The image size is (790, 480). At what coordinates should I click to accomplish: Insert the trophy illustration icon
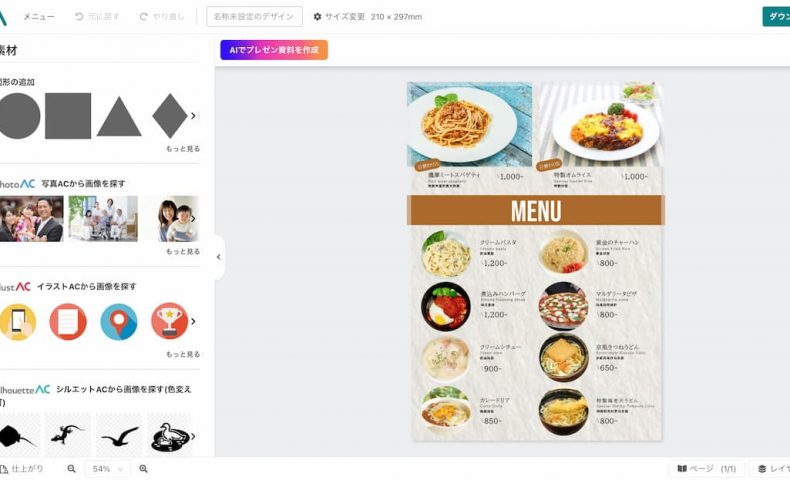(x=169, y=321)
